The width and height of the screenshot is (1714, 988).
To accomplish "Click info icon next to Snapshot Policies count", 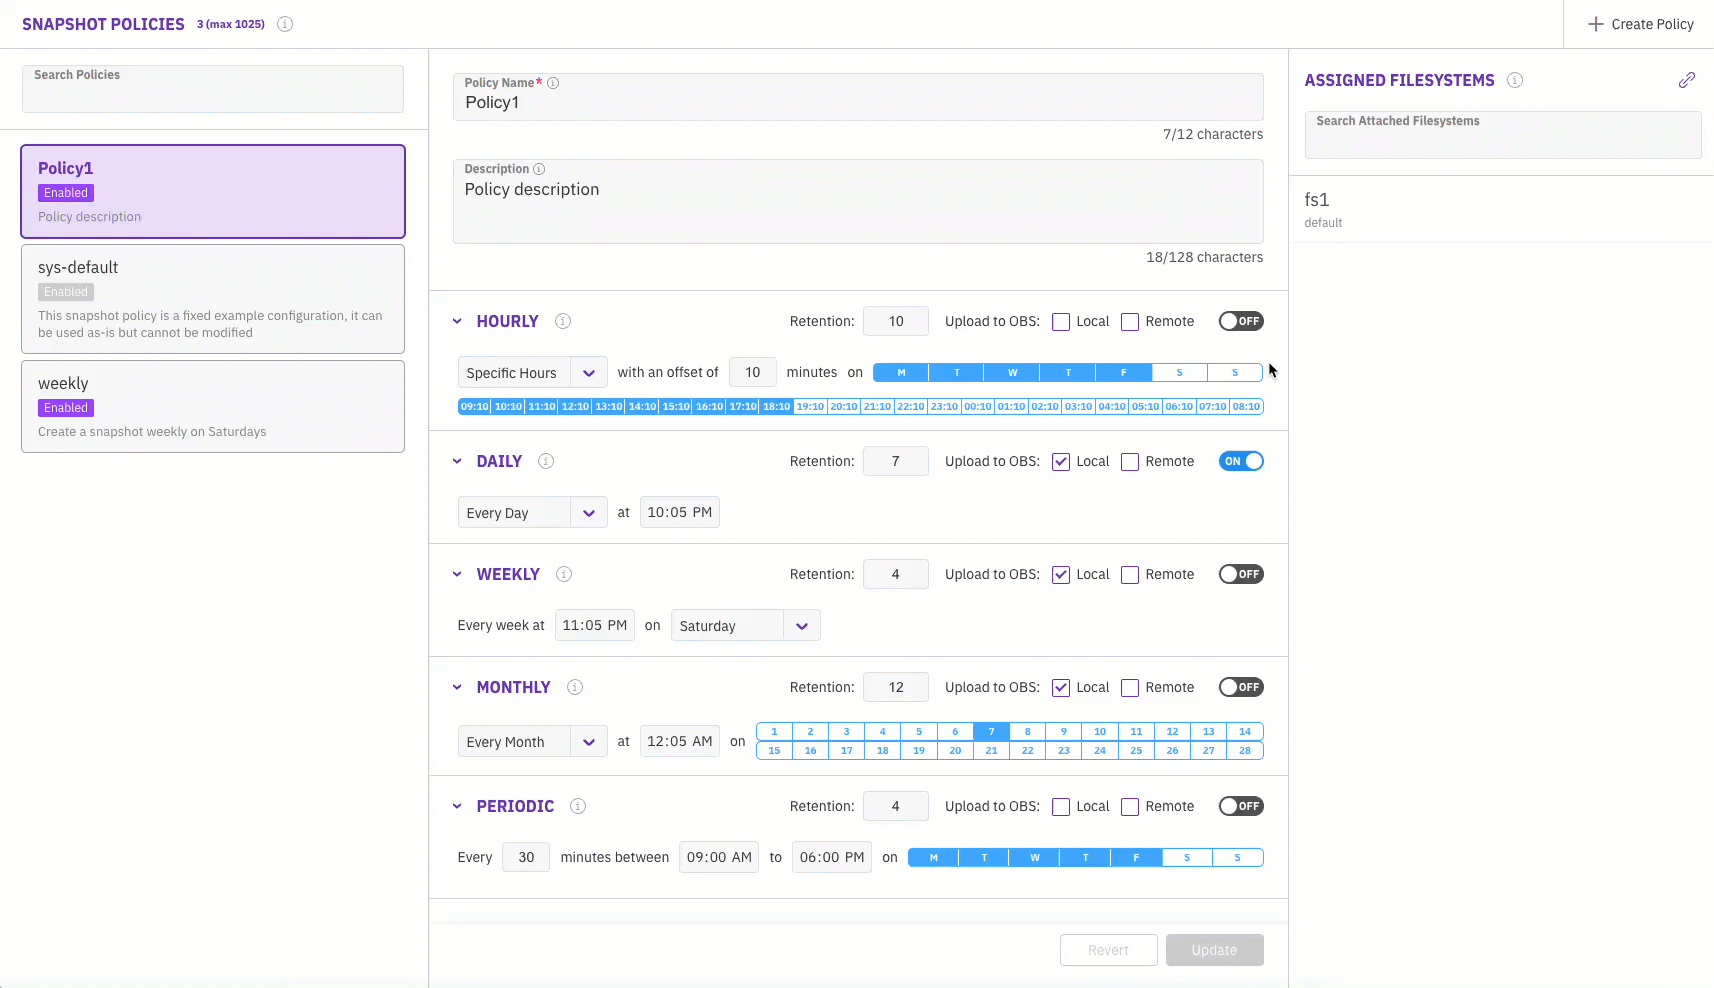I will (285, 24).
